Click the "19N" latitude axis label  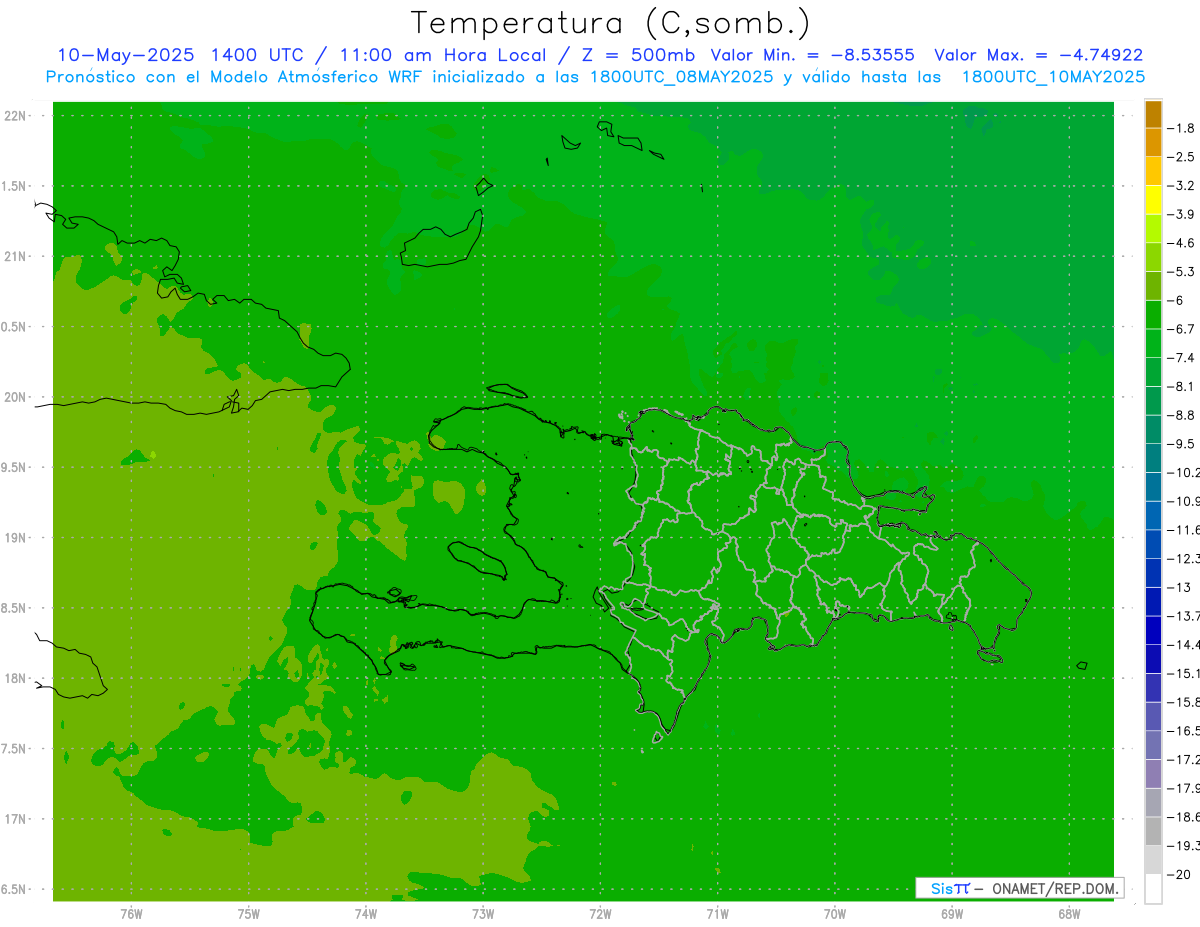[15, 537]
